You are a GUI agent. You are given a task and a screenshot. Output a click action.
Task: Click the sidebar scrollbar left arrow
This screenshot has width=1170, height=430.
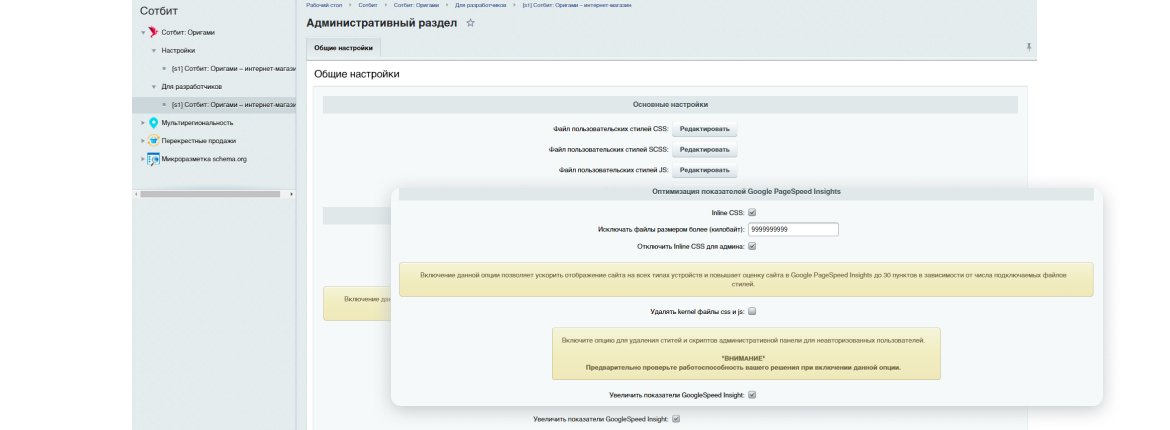(136, 194)
